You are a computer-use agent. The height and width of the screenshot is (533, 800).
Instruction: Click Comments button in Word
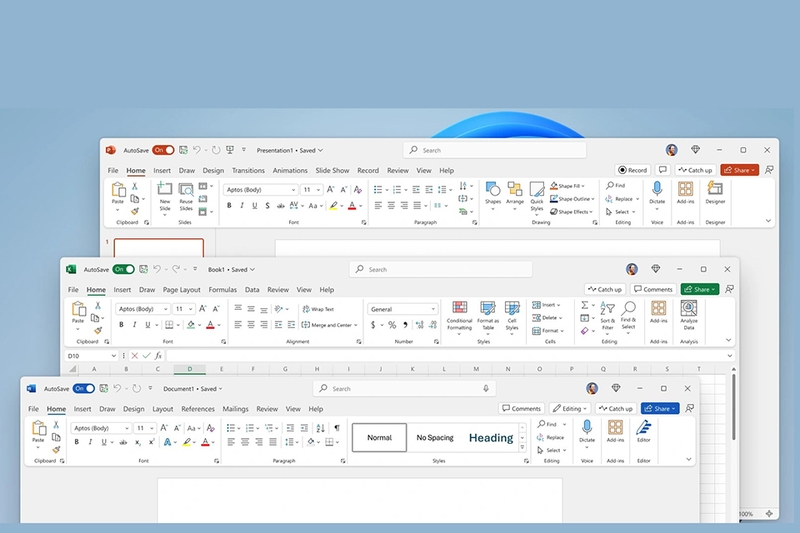click(x=521, y=409)
